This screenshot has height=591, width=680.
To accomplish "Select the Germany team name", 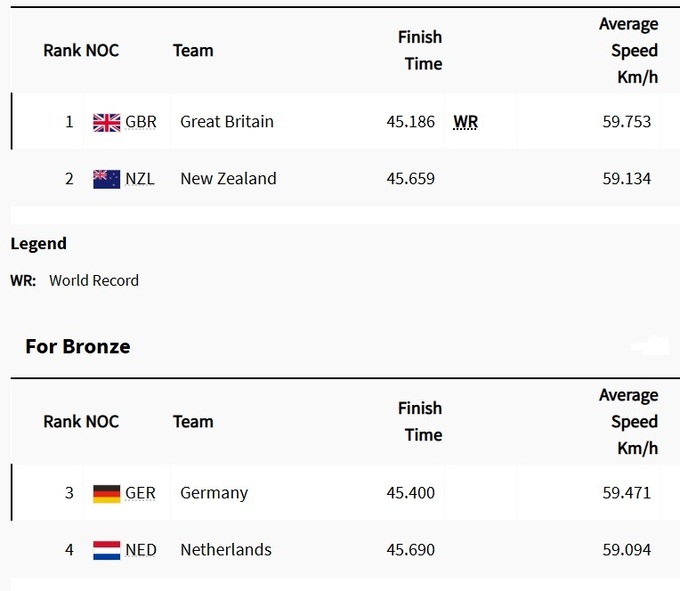I will (x=214, y=493).
